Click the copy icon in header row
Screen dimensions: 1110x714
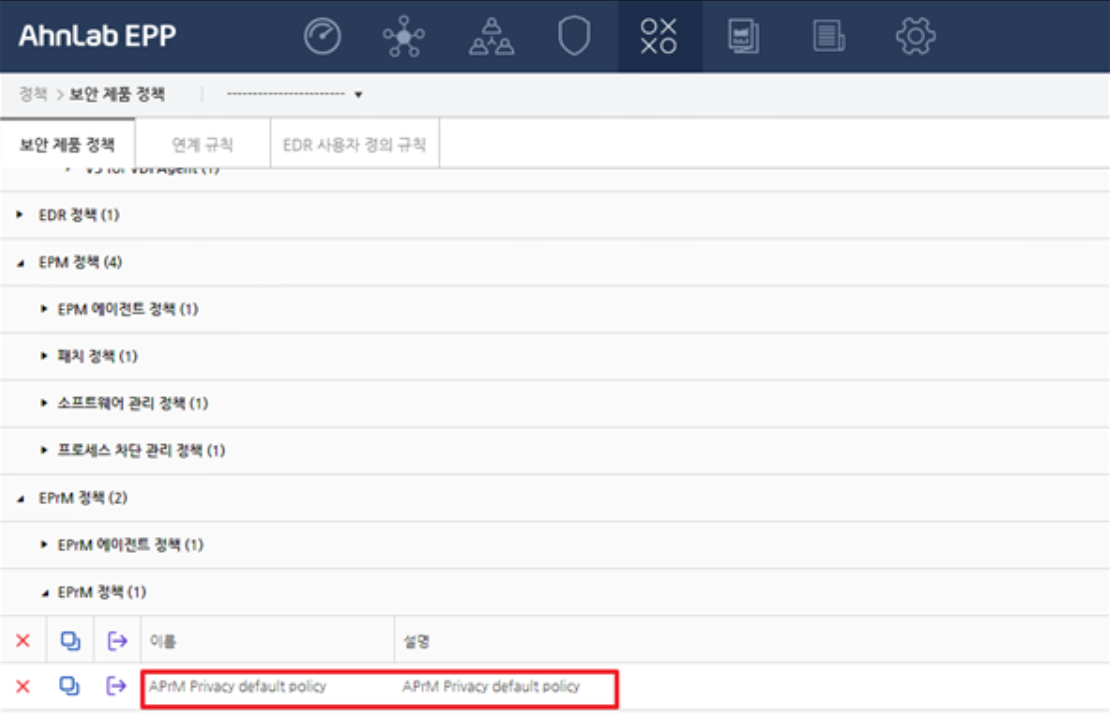(x=70, y=640)
